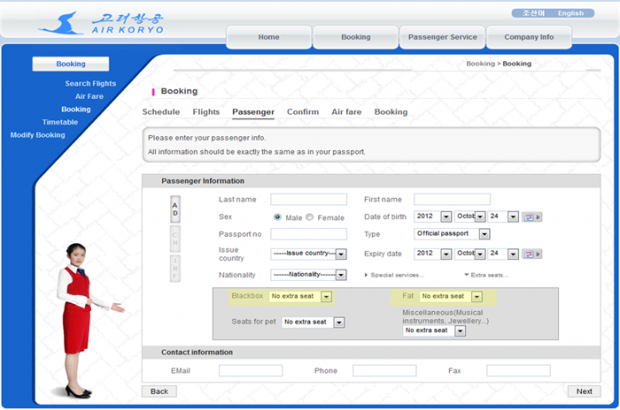The width and height of the screenshot is (620, 410).
Task: Expand Special services section
Action: coord(394,275)
